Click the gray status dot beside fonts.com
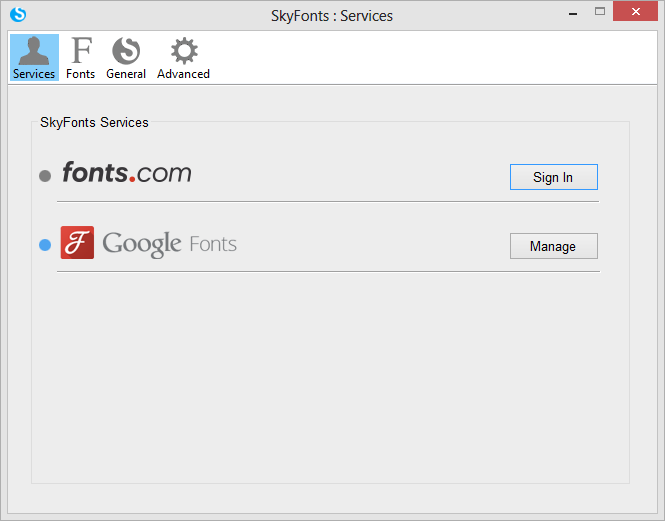This screenshot has width=665, height=521. point(45,175)
